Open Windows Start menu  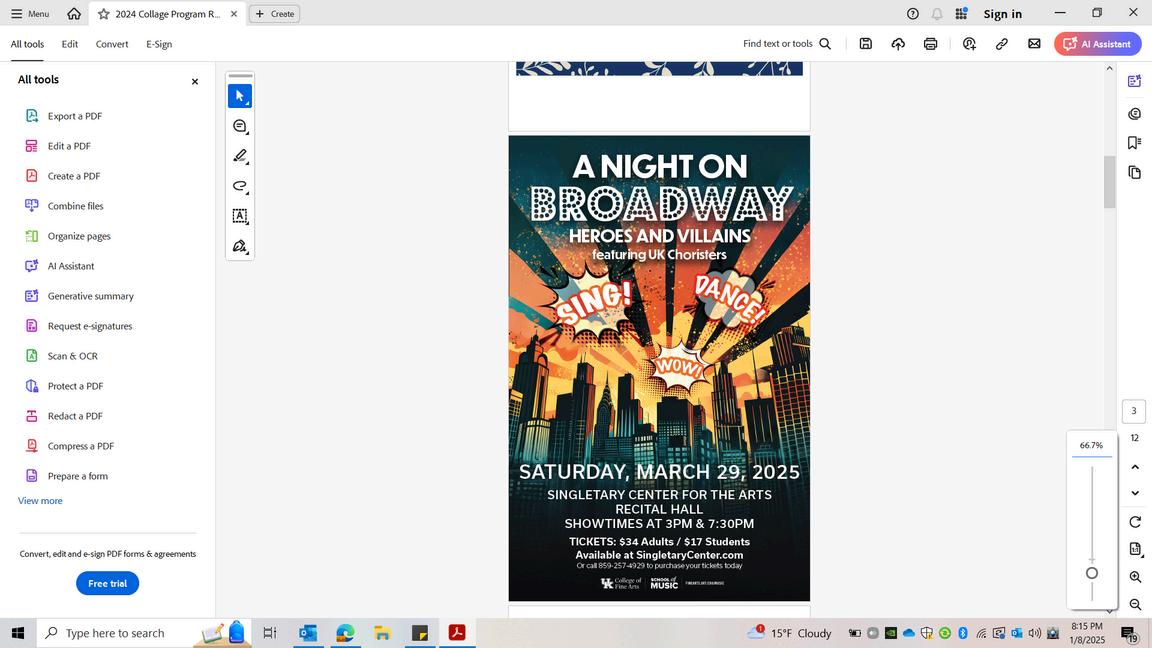(x=18, y=633)
